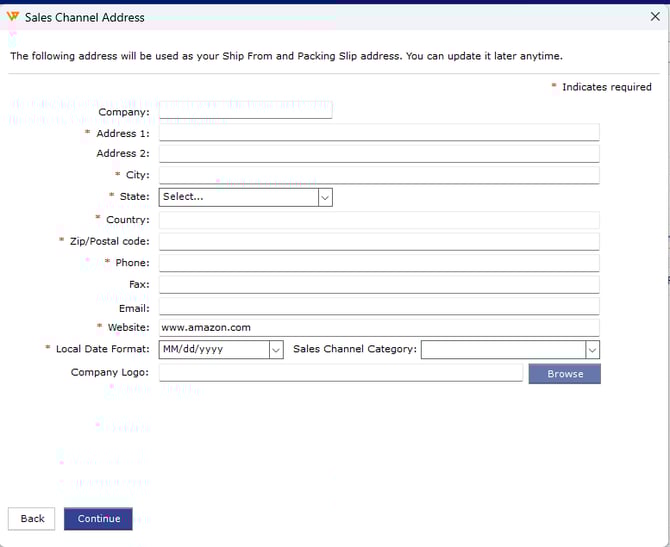Select the Fax input field
The image size is (670, 547).
coord(379,285)
